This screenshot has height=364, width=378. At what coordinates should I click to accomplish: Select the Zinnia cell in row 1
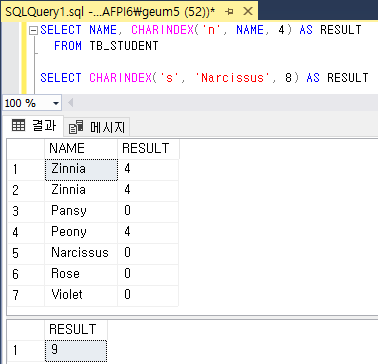click(x=81, y=170)
